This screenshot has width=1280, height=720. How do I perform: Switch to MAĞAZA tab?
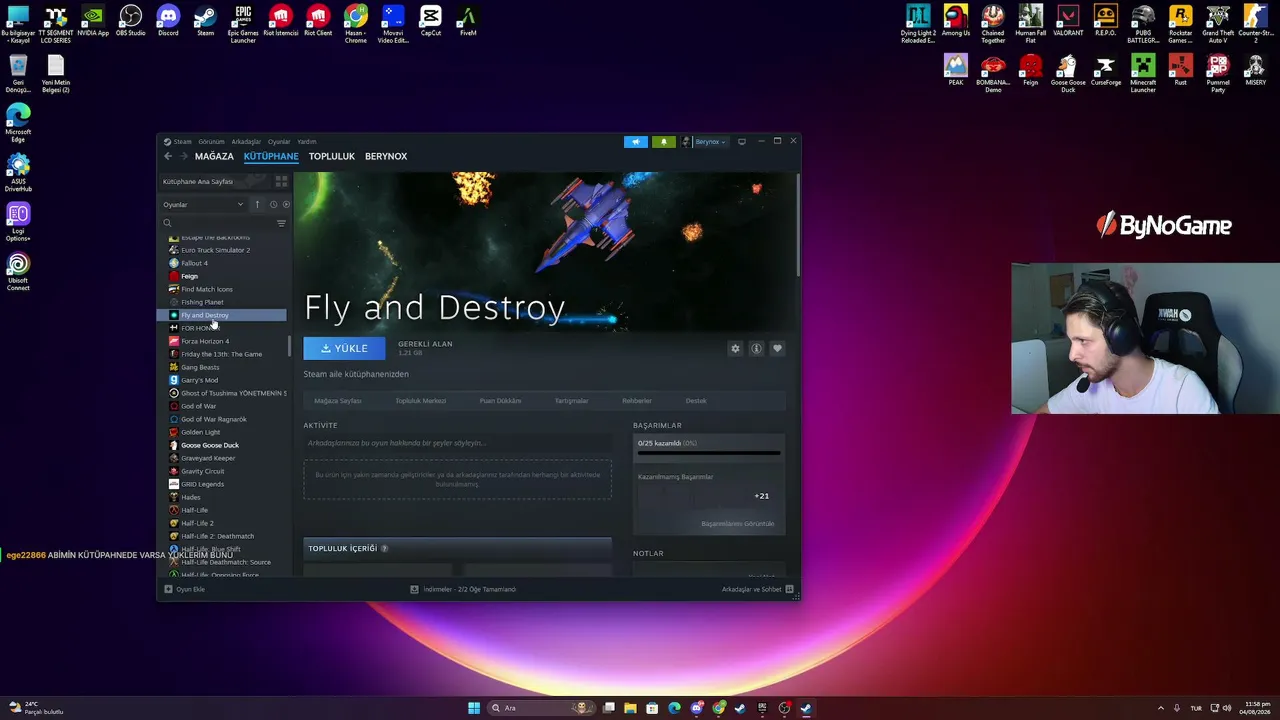click(x=214, y=157)
